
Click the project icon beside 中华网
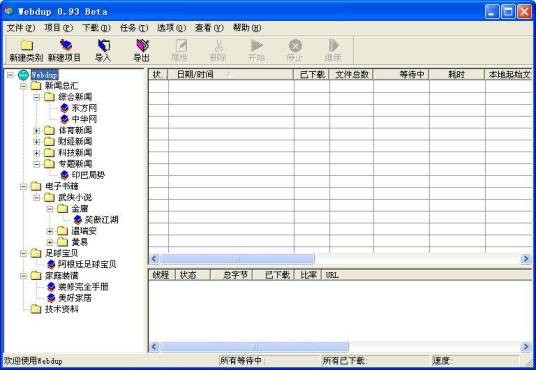(64, 119)
